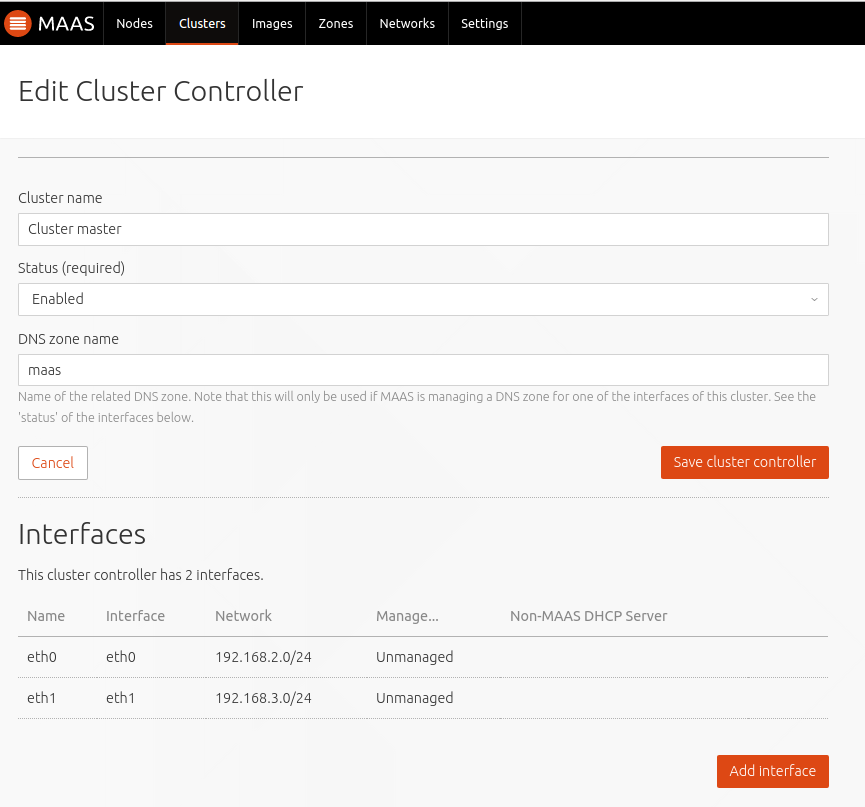Click the MAAS logo icon
The image size is (865, 807).
pyautogui.click(x=18, y=24)
